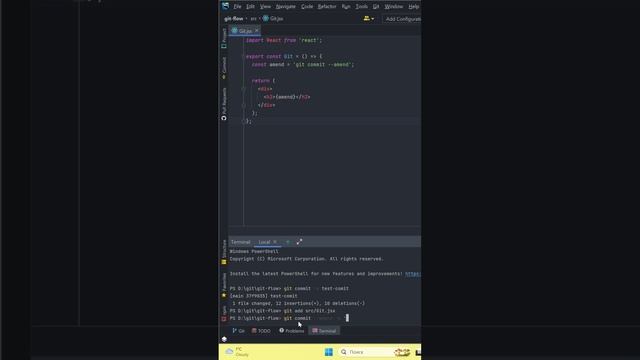Open the View menu

pos(265,7)
